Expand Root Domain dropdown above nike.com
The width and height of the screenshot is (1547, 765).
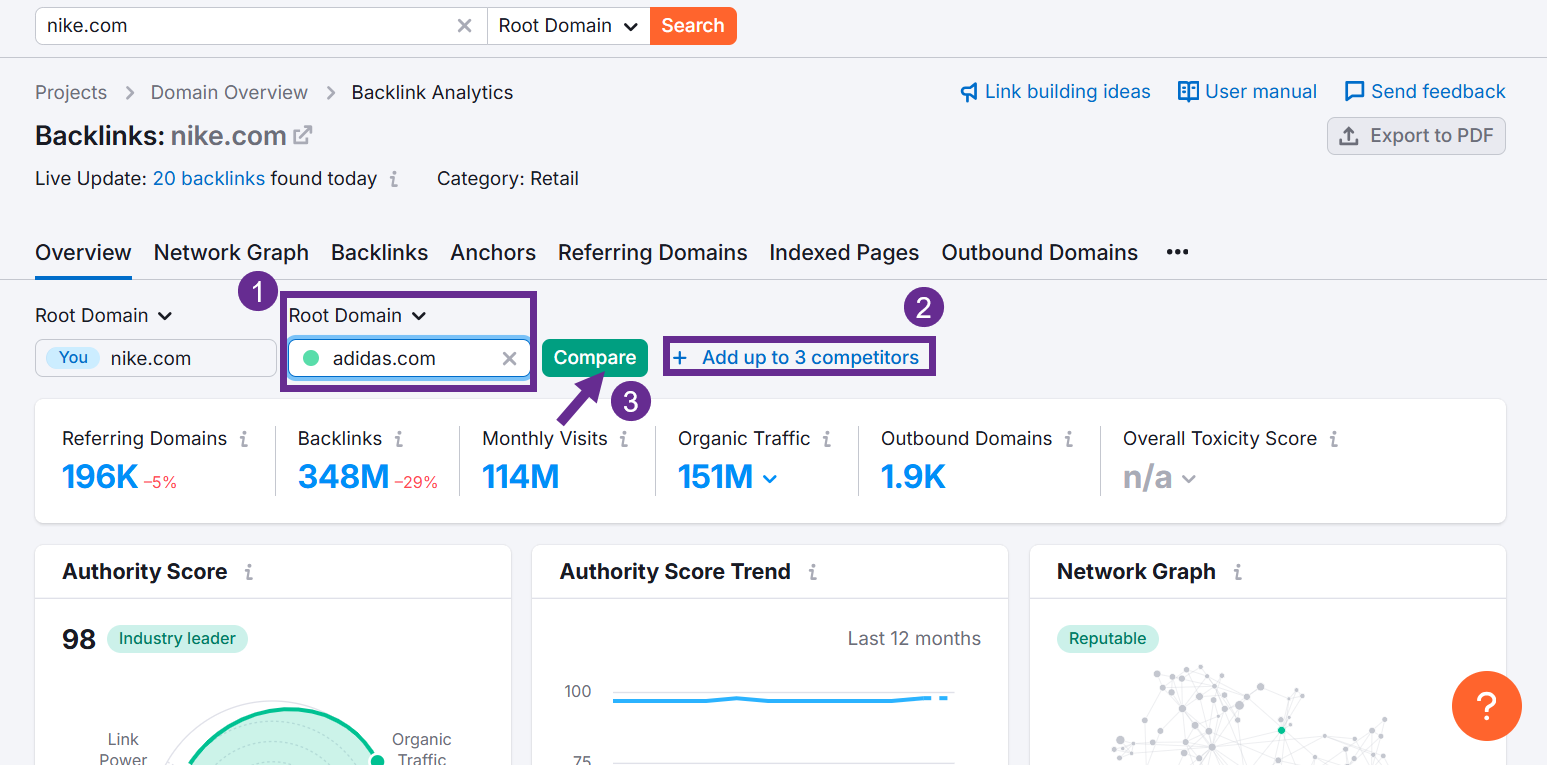pos(104,315)
